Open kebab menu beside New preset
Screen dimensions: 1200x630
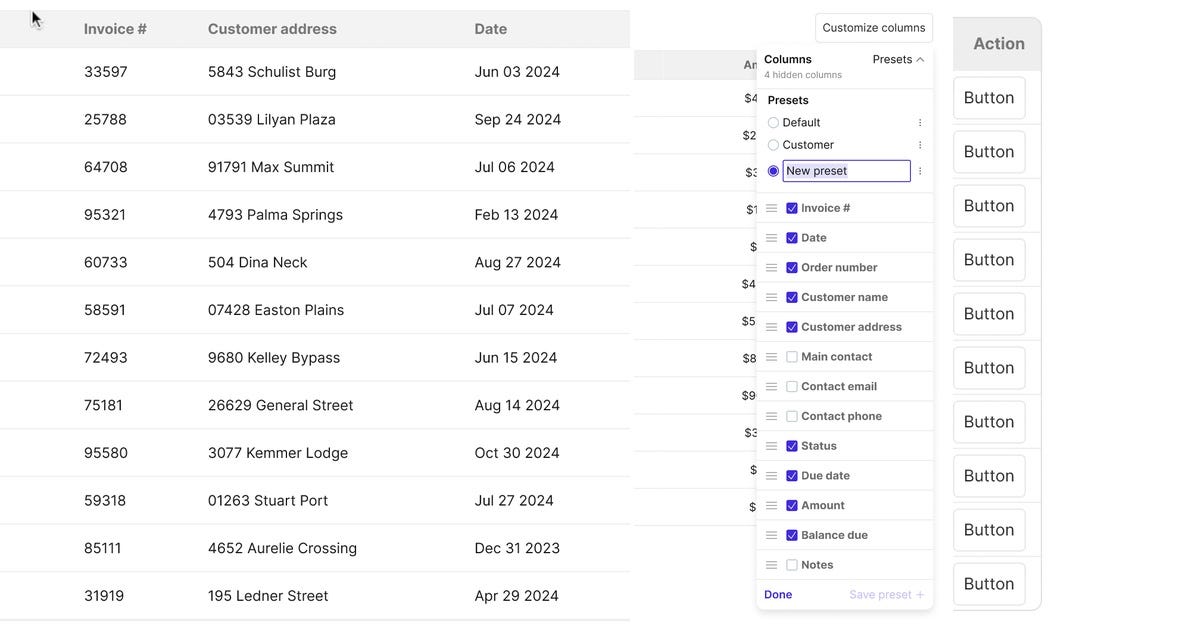(x=919, y=170)
